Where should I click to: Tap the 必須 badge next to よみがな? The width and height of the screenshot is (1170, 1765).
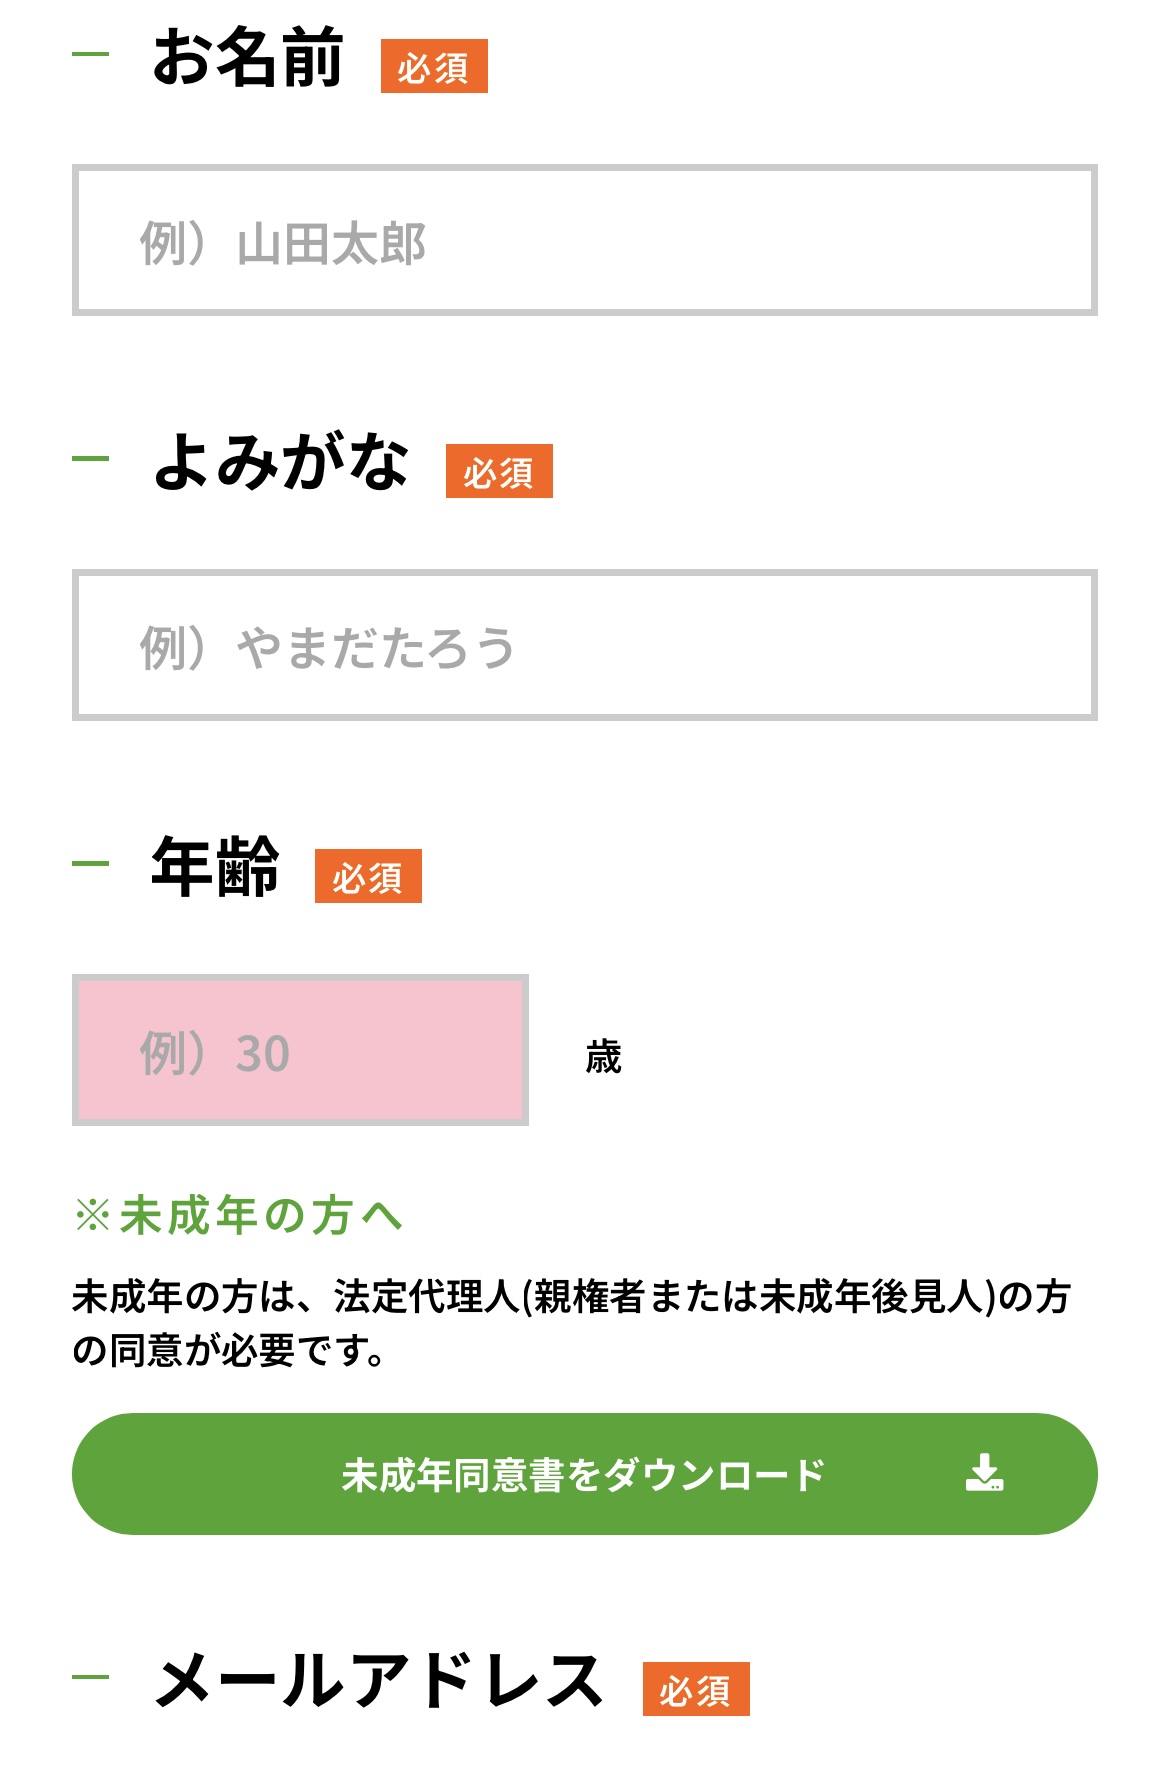[x=499, y=472]
